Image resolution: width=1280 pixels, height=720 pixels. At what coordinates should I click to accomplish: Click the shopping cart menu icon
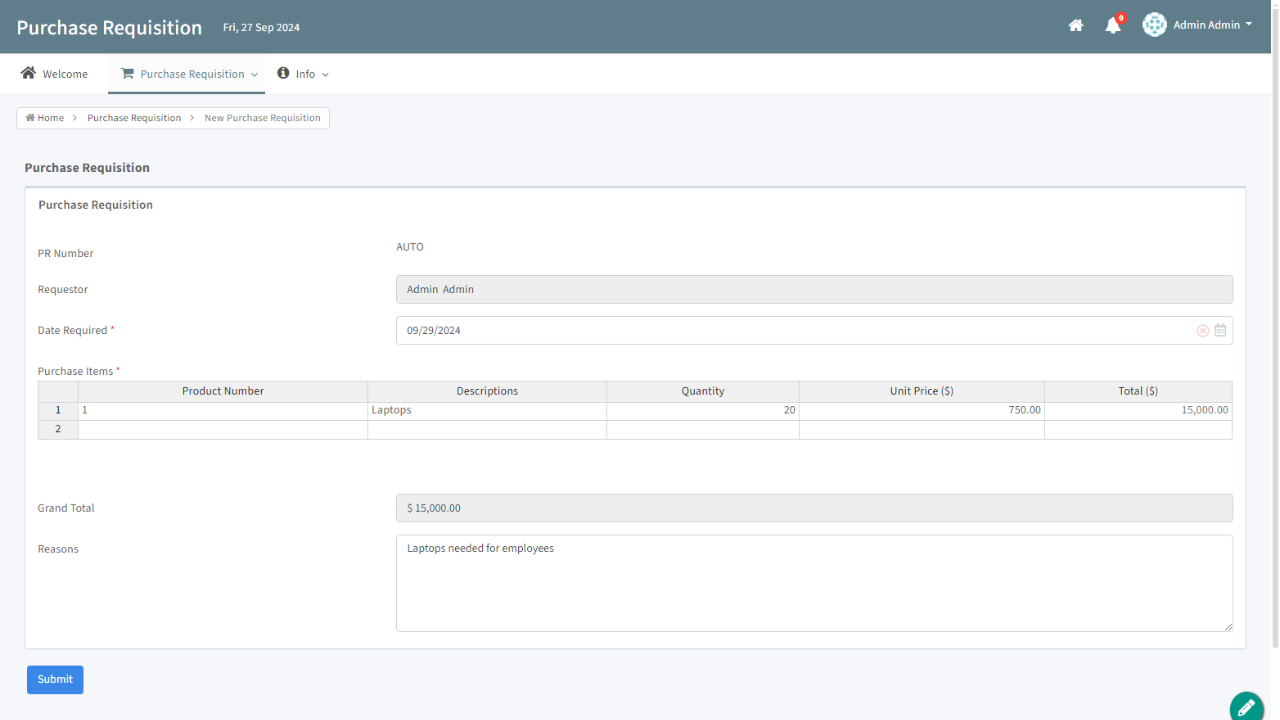(x=127, y=74)
